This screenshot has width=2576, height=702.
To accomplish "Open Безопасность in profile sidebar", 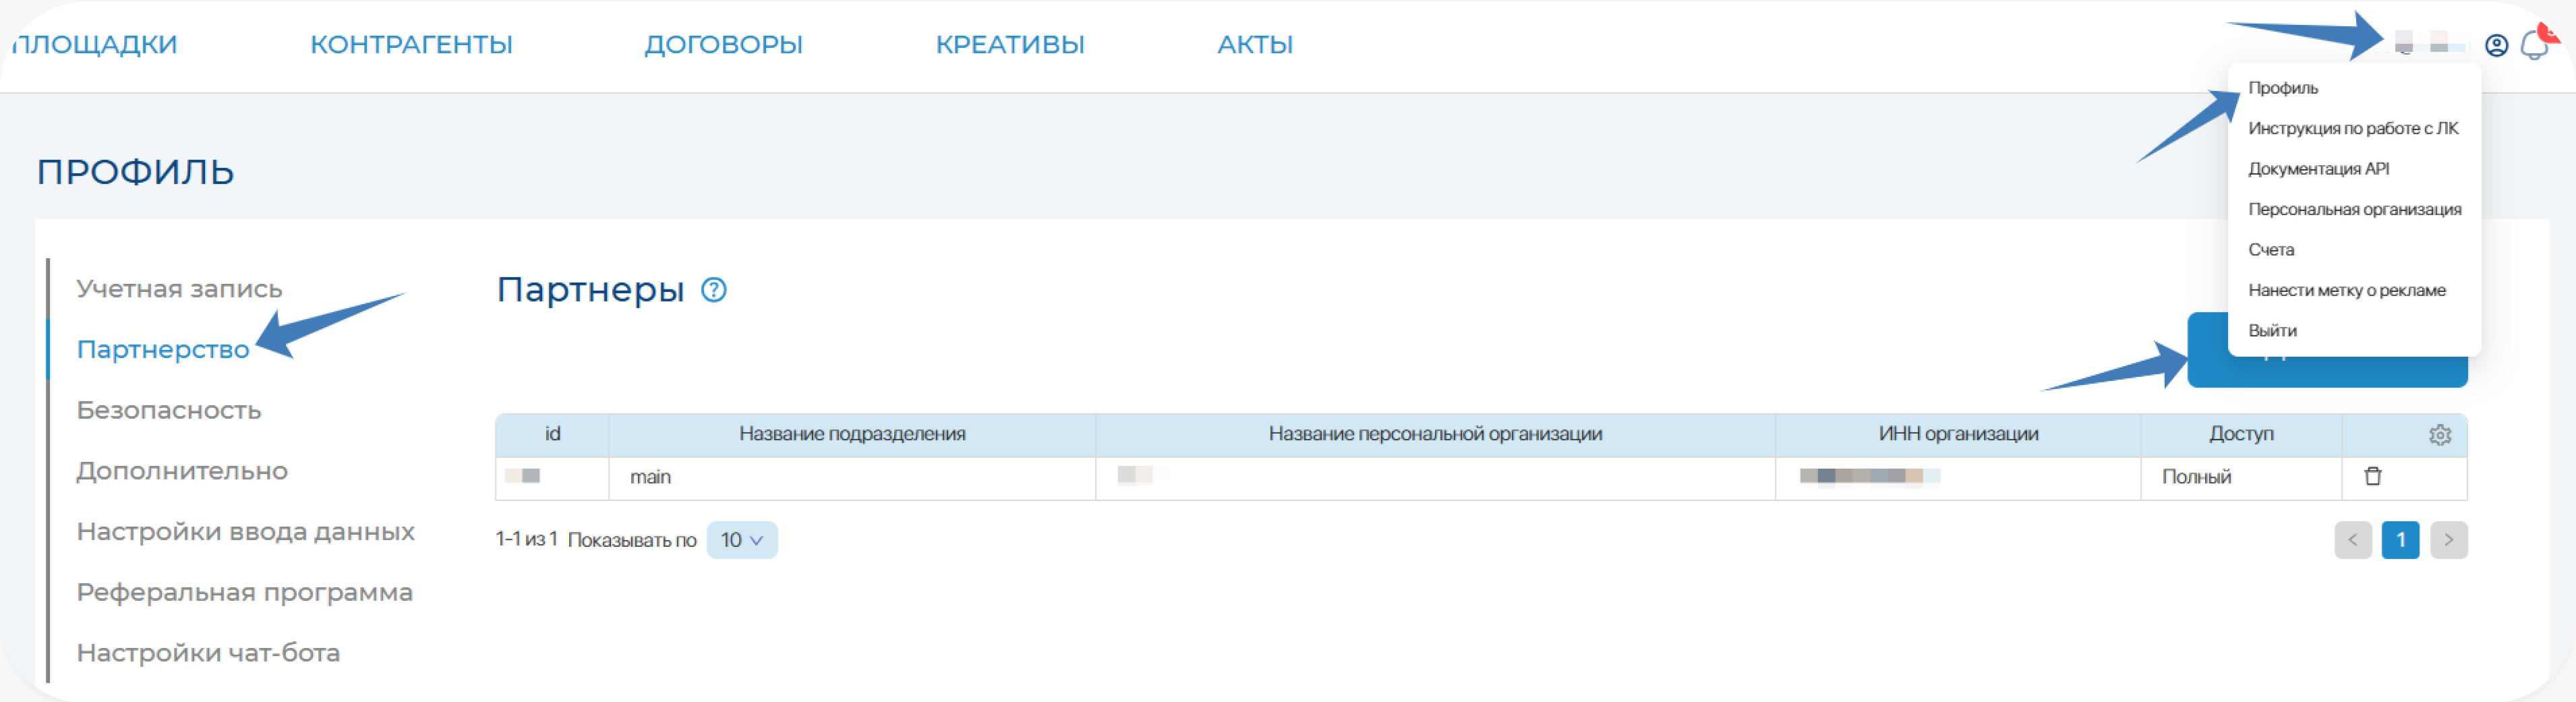I will tap(169, 410).
